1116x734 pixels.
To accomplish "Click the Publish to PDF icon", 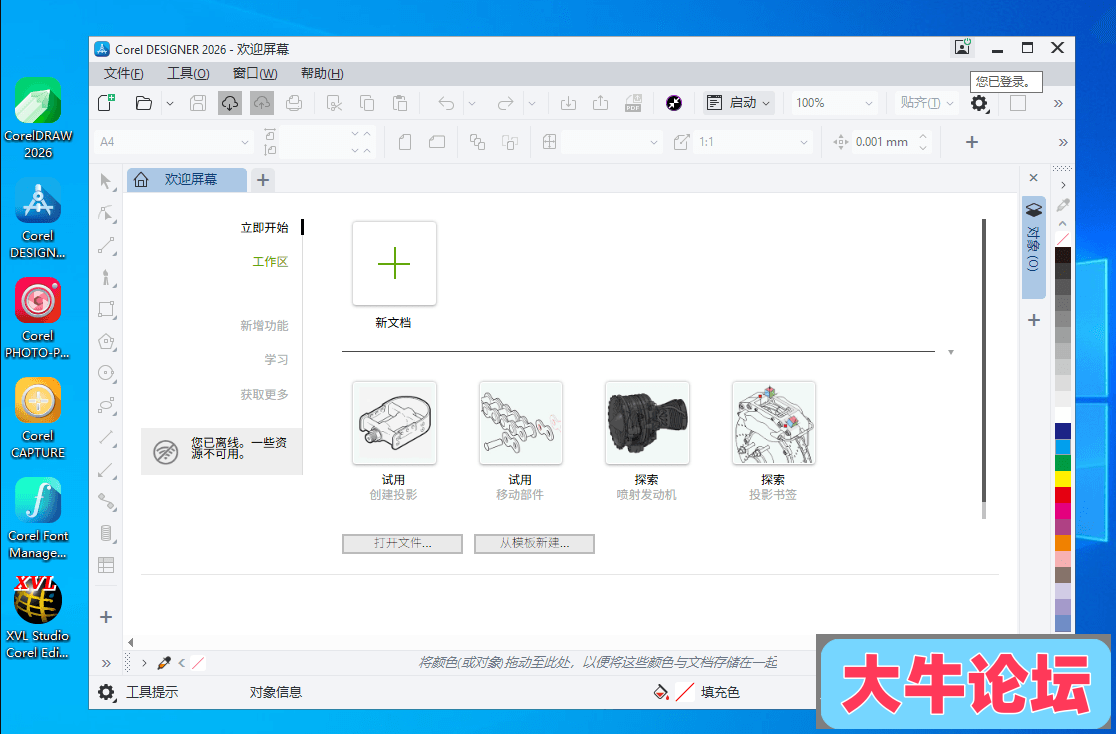I will tap(633, 103).
